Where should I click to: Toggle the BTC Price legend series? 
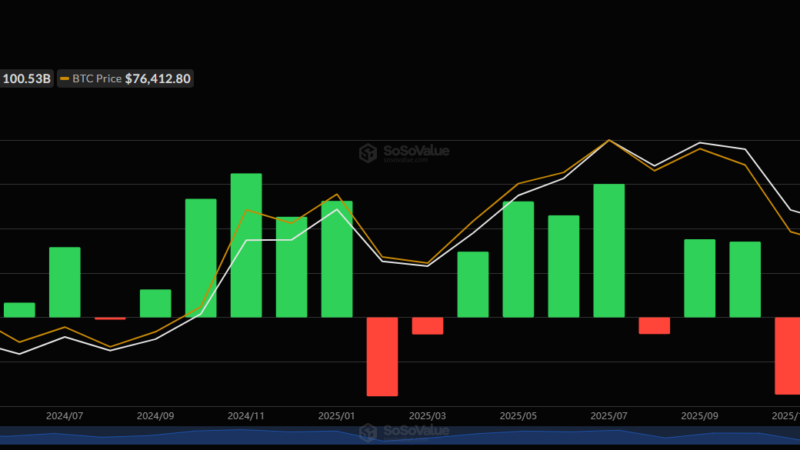click(125, 79)
